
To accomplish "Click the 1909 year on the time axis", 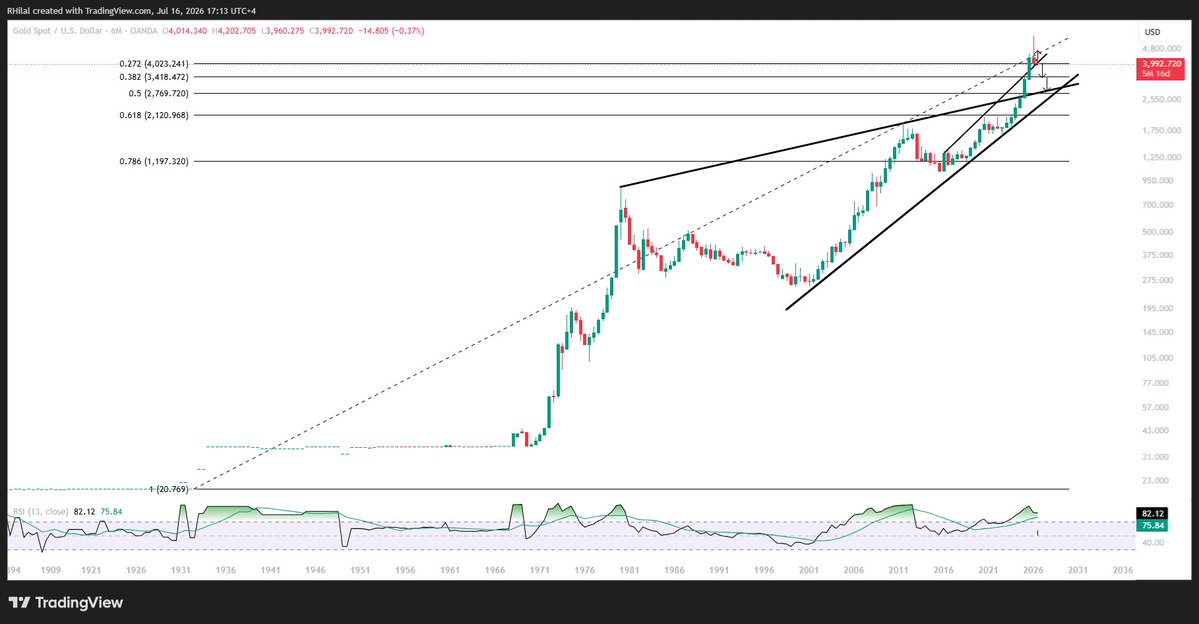I will coord(51,570).
